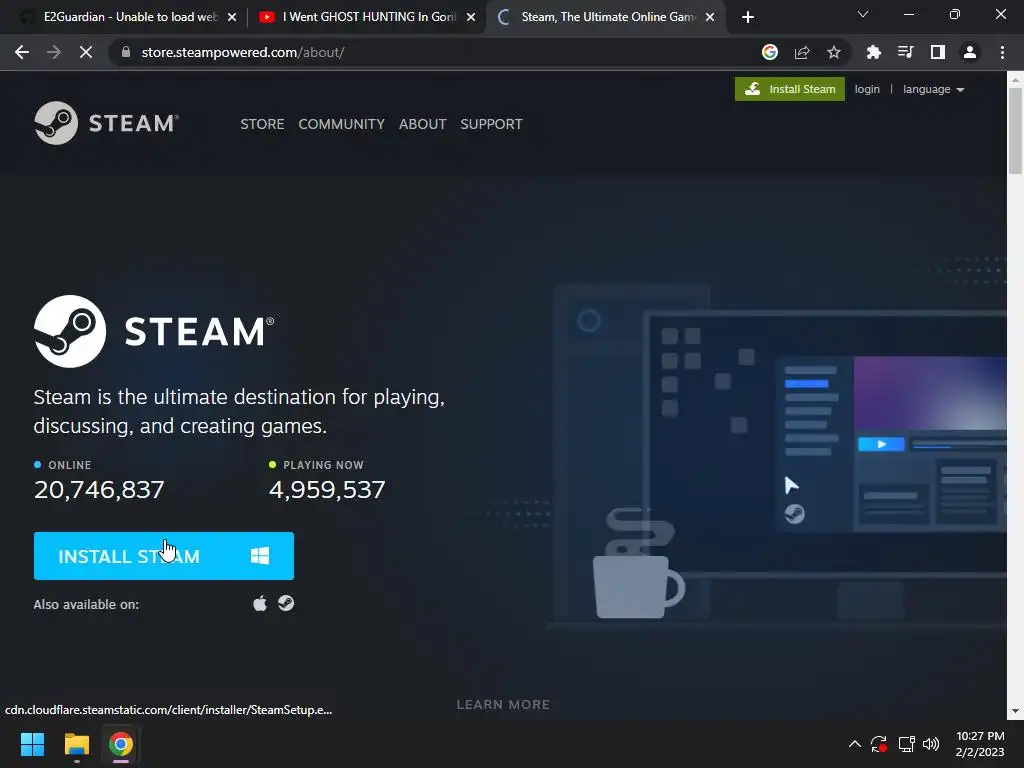Share this page via share icon
This screenshot has height=768, width=1024.
coord(802,52)
